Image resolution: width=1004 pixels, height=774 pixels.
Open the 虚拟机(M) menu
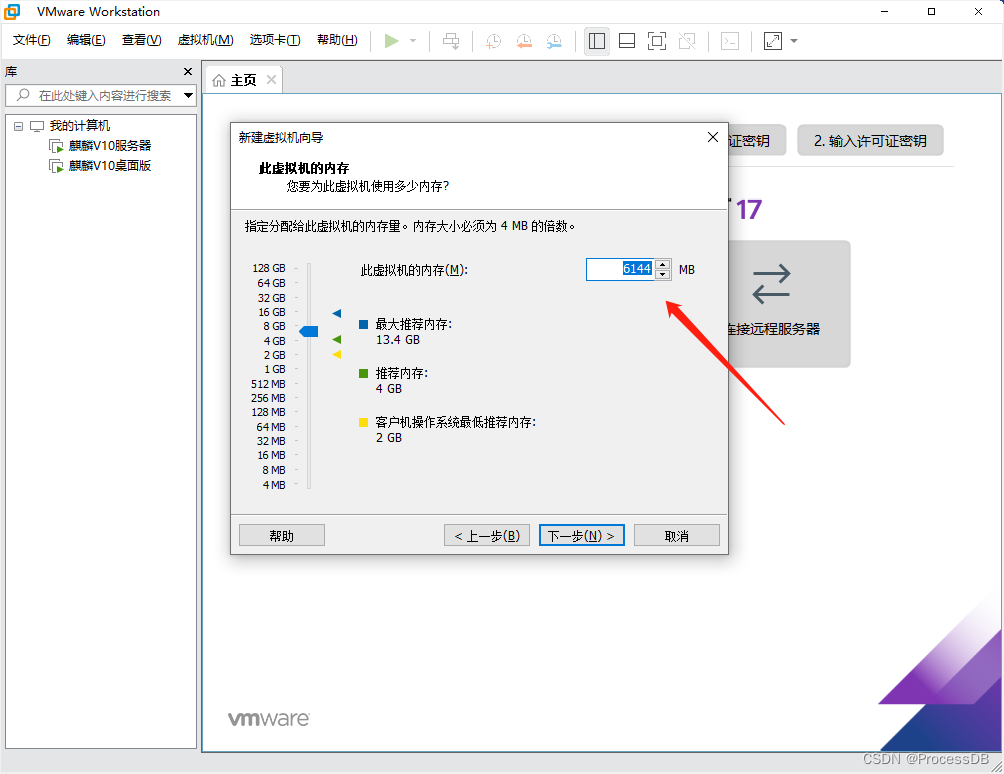coord(205,40)
